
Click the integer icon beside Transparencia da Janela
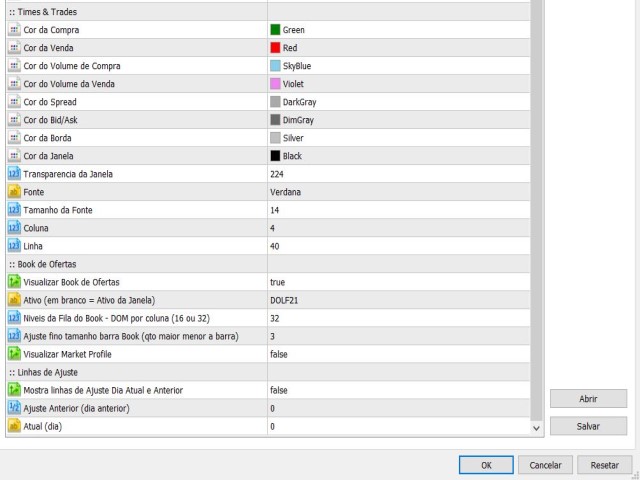[14, 174]
